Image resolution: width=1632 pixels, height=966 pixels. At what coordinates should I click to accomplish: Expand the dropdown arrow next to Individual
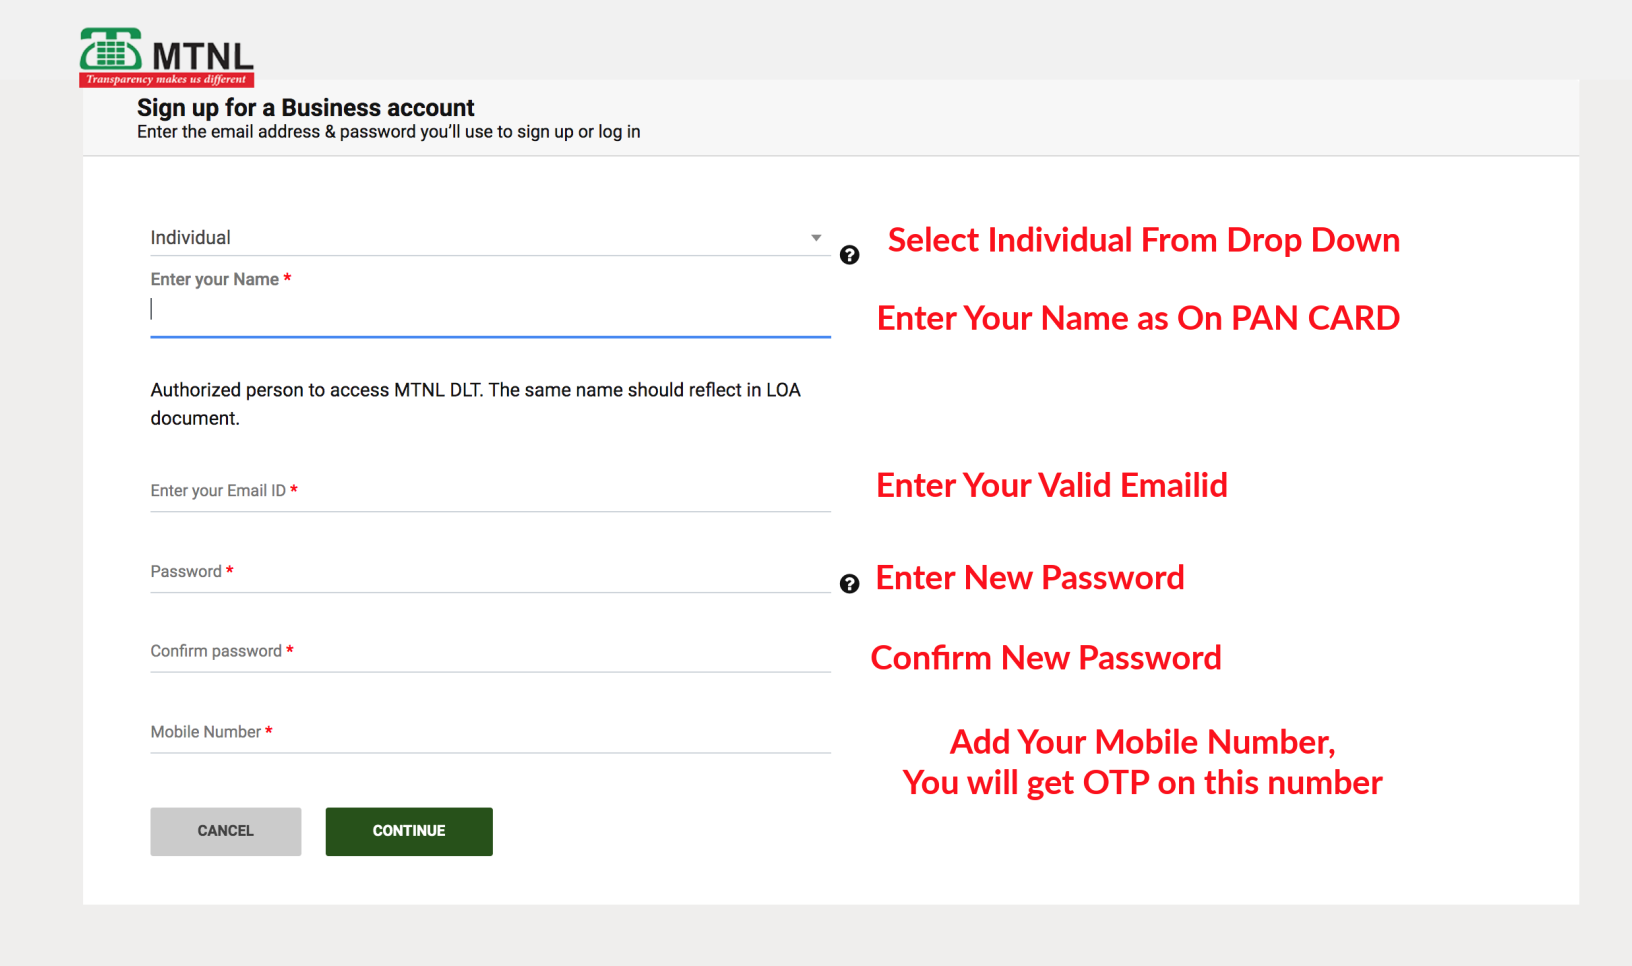click(817, 238)
